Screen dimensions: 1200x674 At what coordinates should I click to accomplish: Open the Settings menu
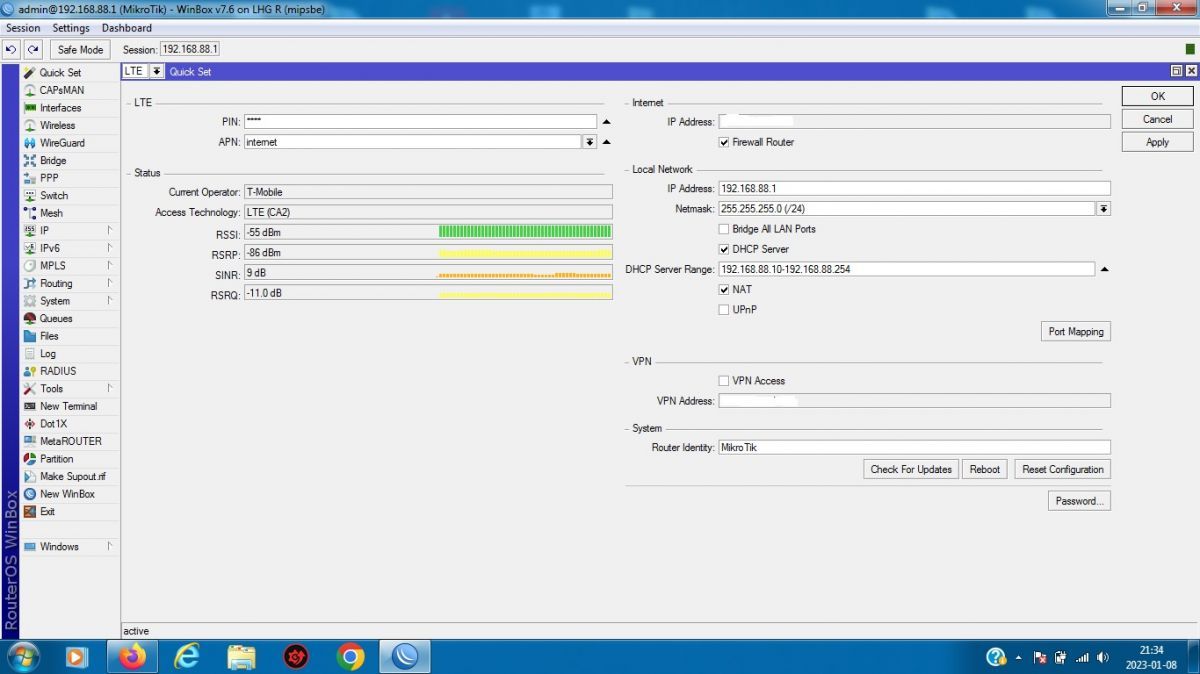click(x=71, y=28)
